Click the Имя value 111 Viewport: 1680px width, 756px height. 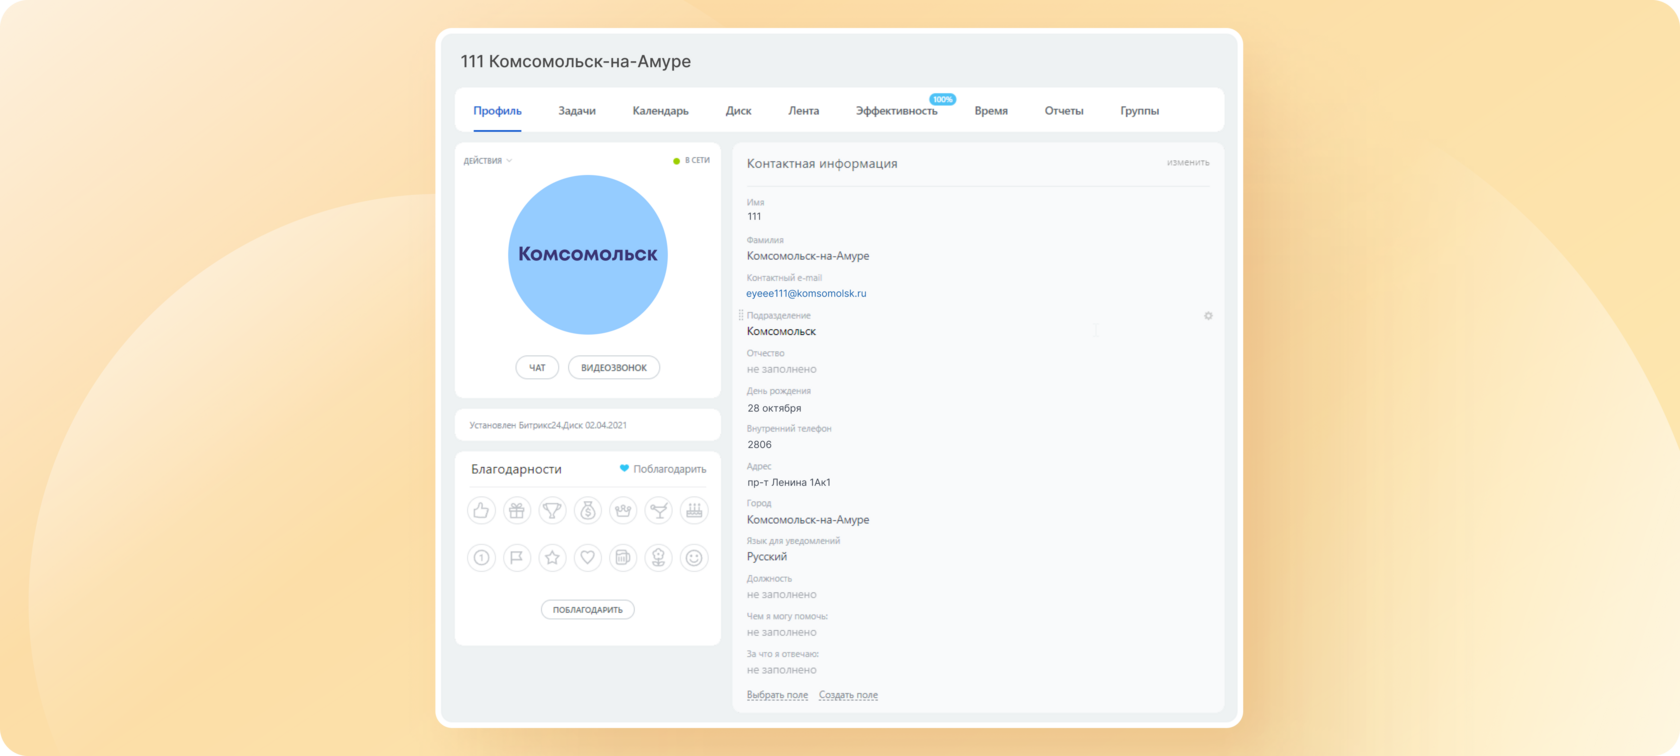754,217
